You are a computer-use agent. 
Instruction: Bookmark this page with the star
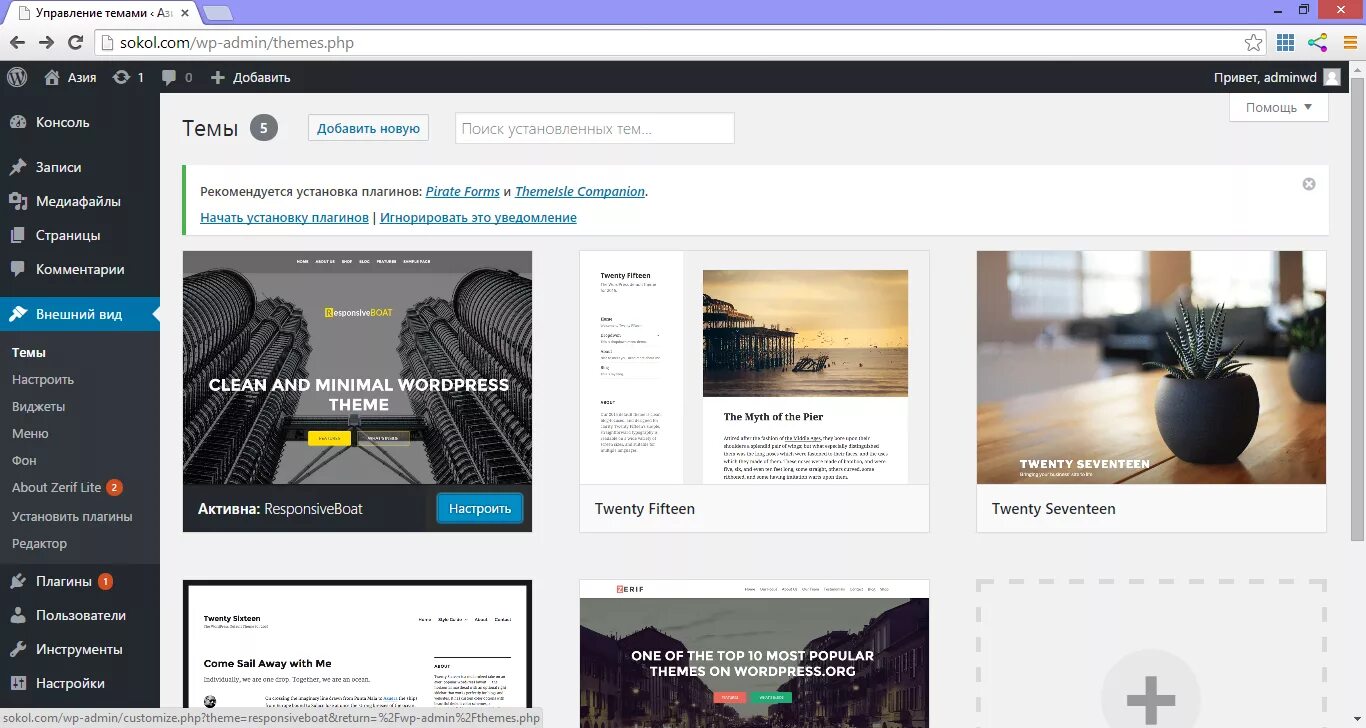[1253, 43]
